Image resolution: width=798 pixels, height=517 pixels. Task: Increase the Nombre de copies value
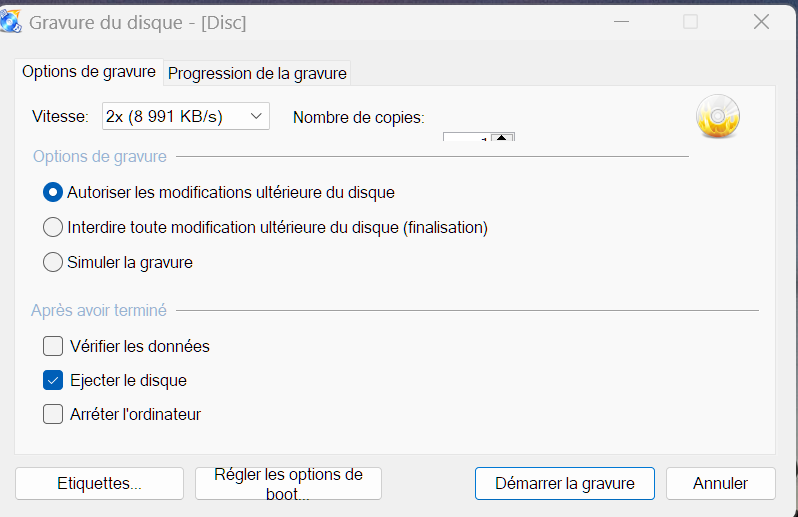(502, 137)
